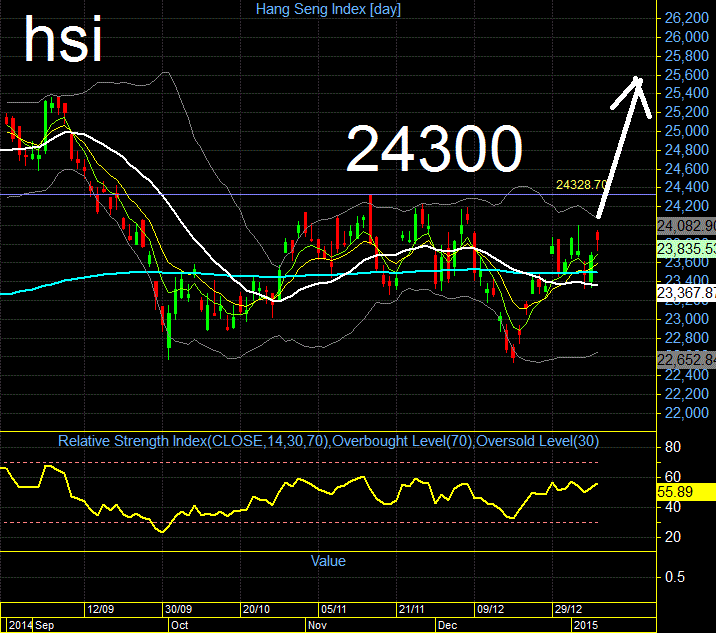Click the 09/12 date label
Image resolution: width=716 pixels, height=633 pixels.
[490, 609]
